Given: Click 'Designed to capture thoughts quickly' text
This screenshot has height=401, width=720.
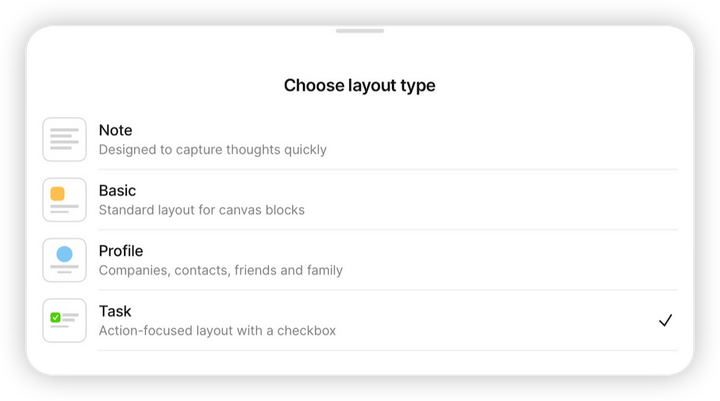Looking at the screenshot, I should [x=212, y=150].
